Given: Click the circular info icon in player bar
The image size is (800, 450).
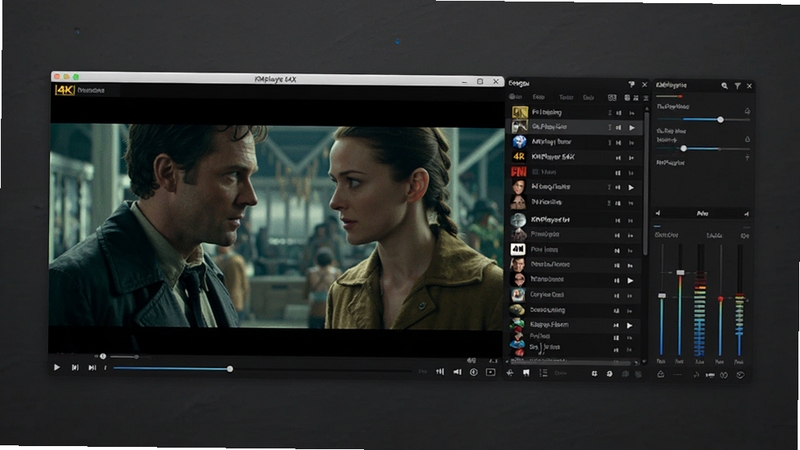Looking at the screenshot, I should click(x=473, y=372).
